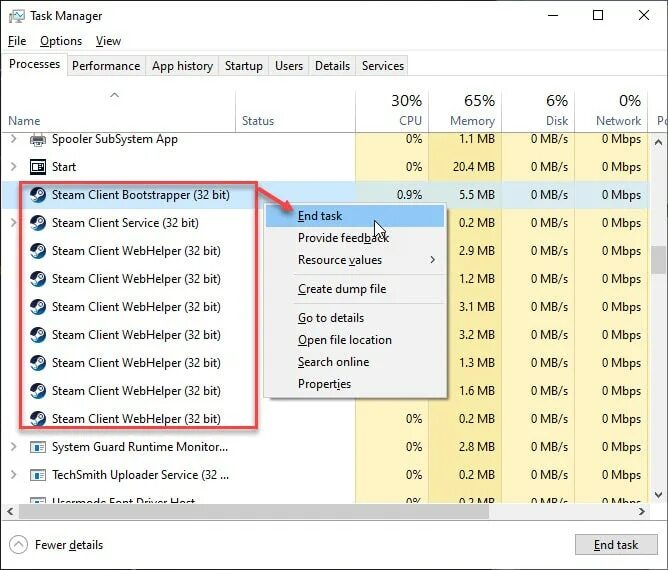This screenshot has height=570, width=668.
Task: Switch to the Startup tab
Action: tap(244, 66)
